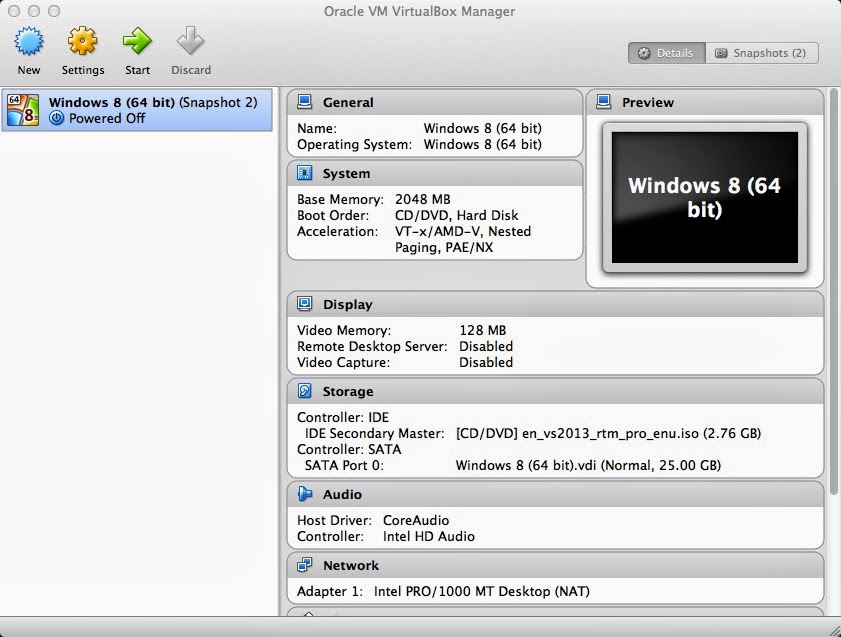Click Controller: IDE label
Viewport: 841px width, 637px height.
click(343, 417)
